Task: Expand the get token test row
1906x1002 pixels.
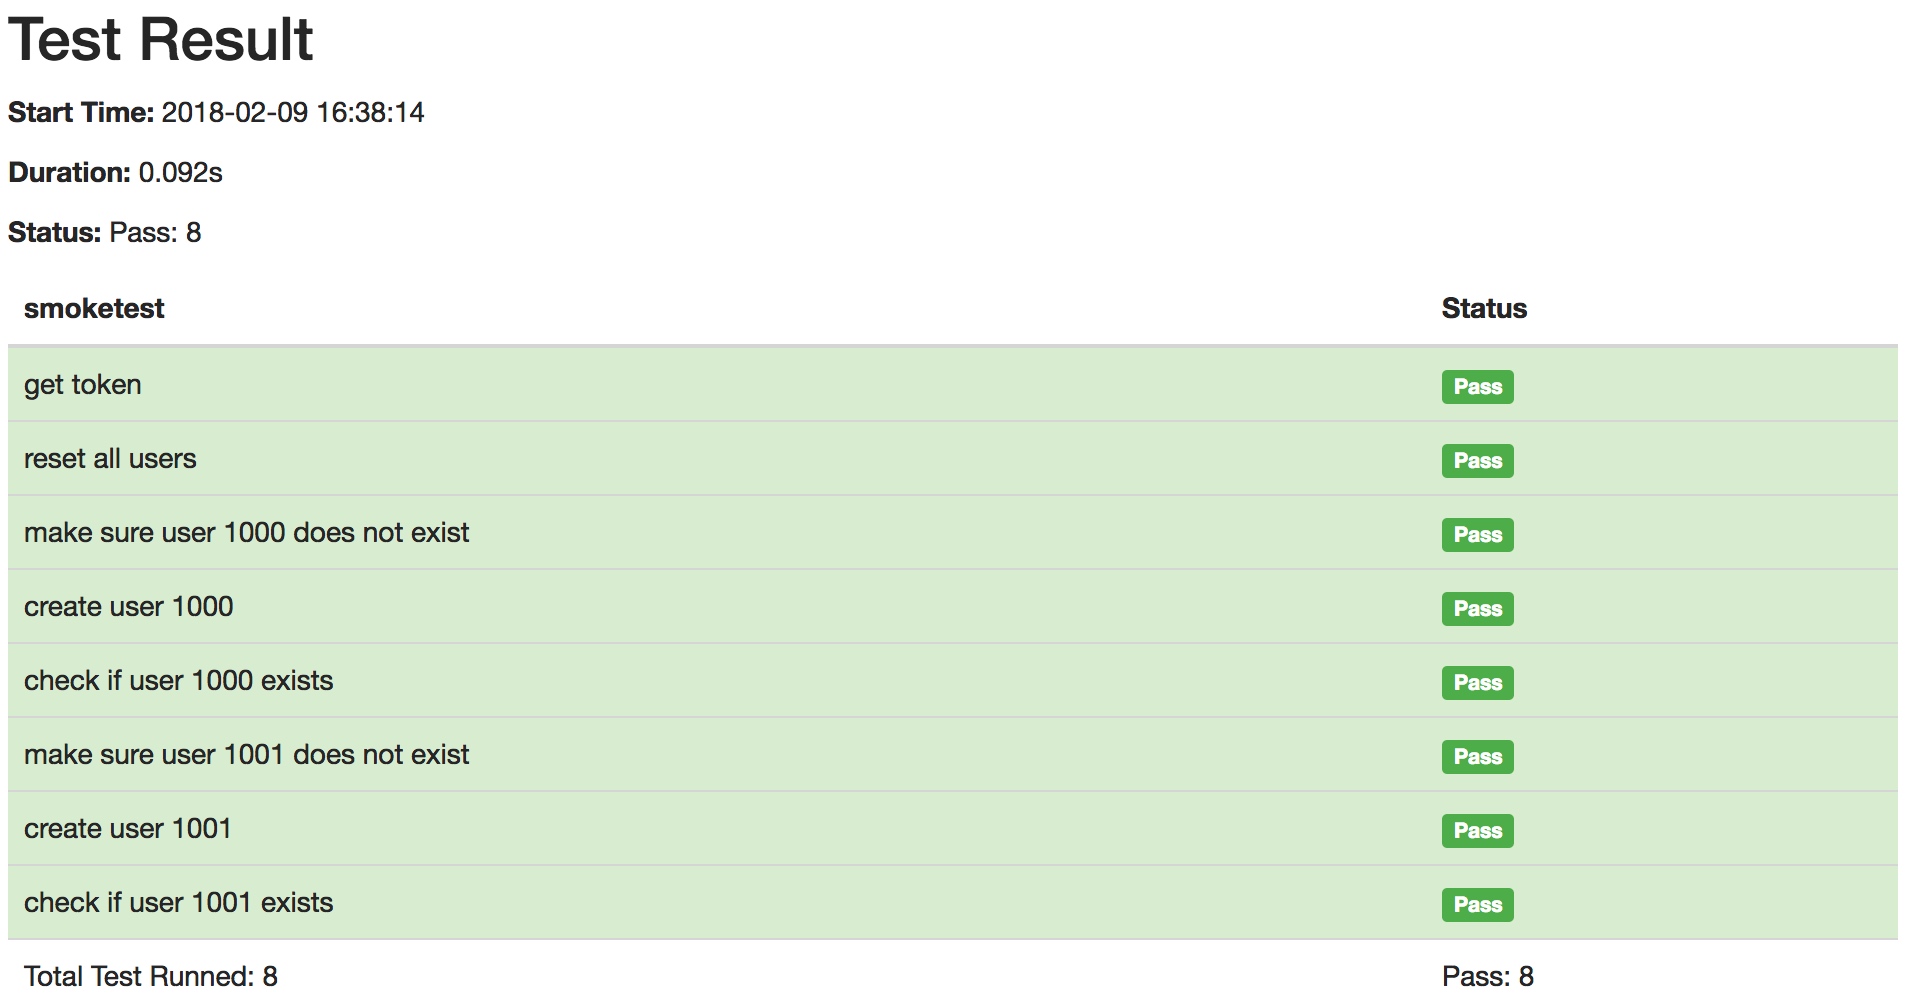Action: pos(952,385)
